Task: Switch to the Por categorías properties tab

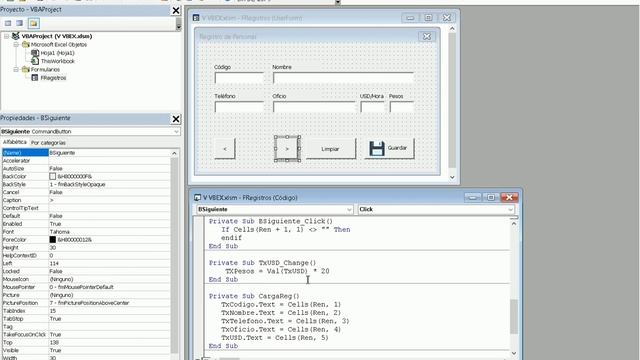Action: (48, 142)
